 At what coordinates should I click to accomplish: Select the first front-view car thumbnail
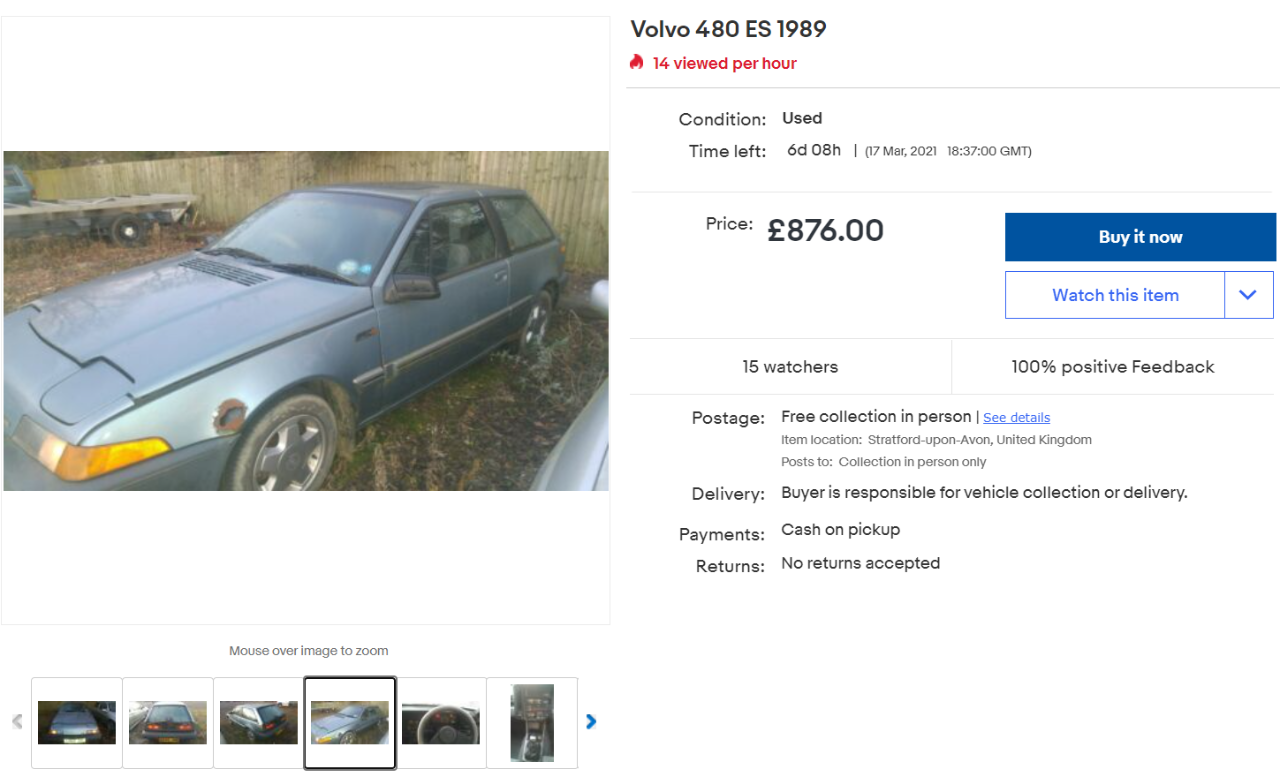tap(77, 723)
